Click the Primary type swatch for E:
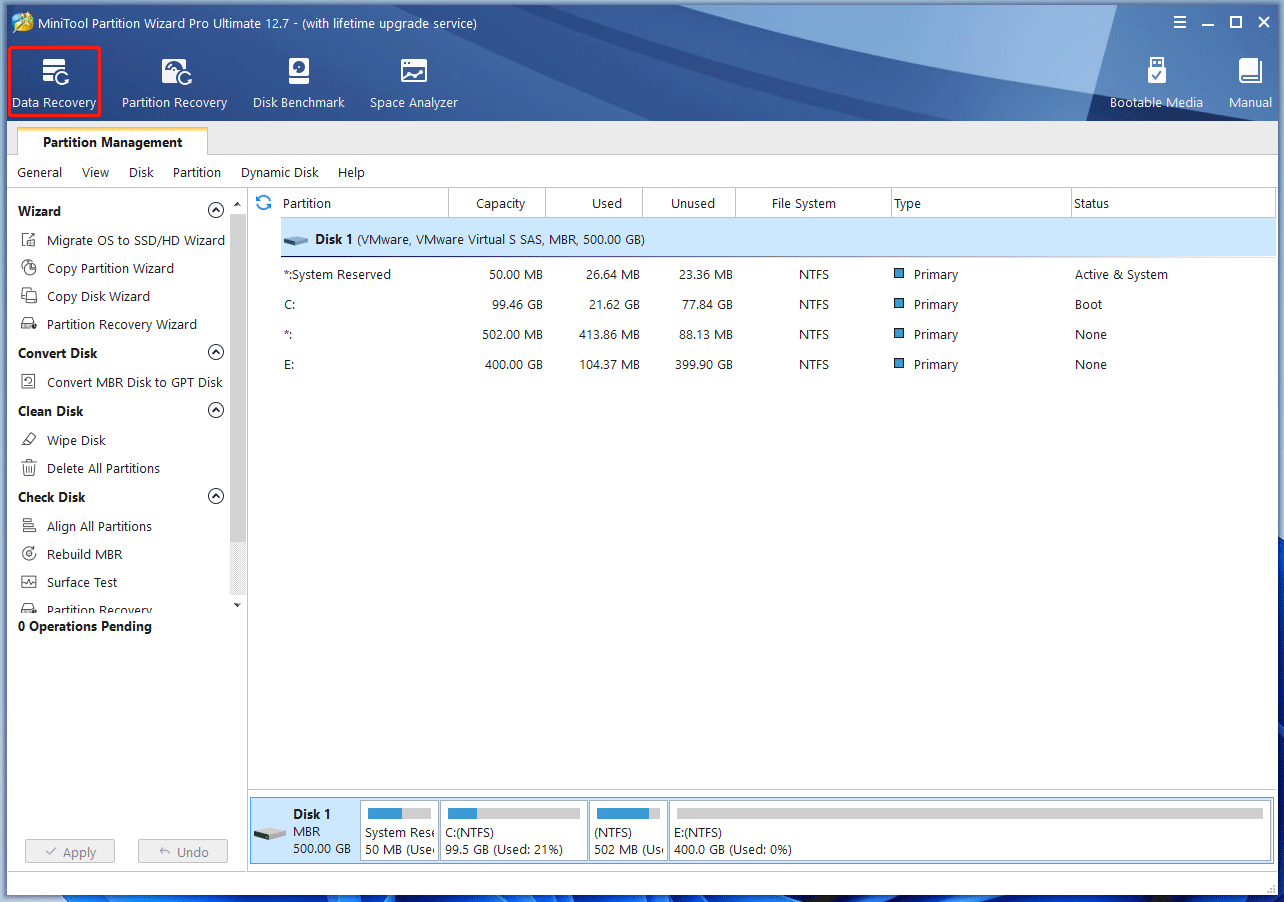 tap(899, 364)
